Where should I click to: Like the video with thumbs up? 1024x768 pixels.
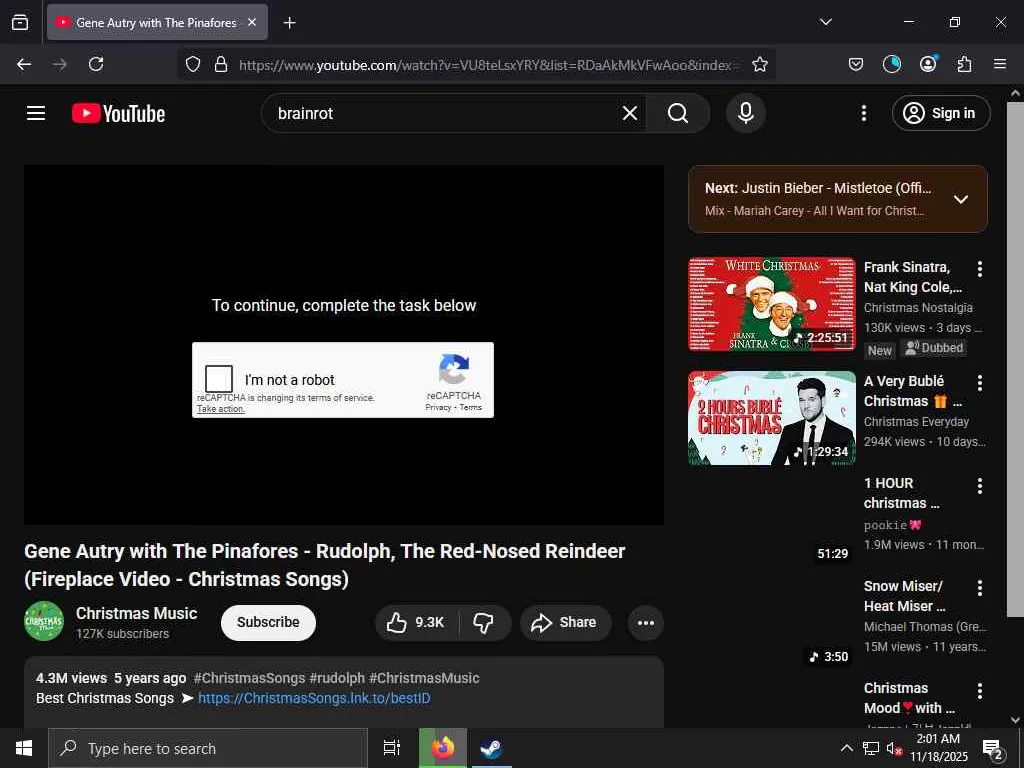point(415,622)
